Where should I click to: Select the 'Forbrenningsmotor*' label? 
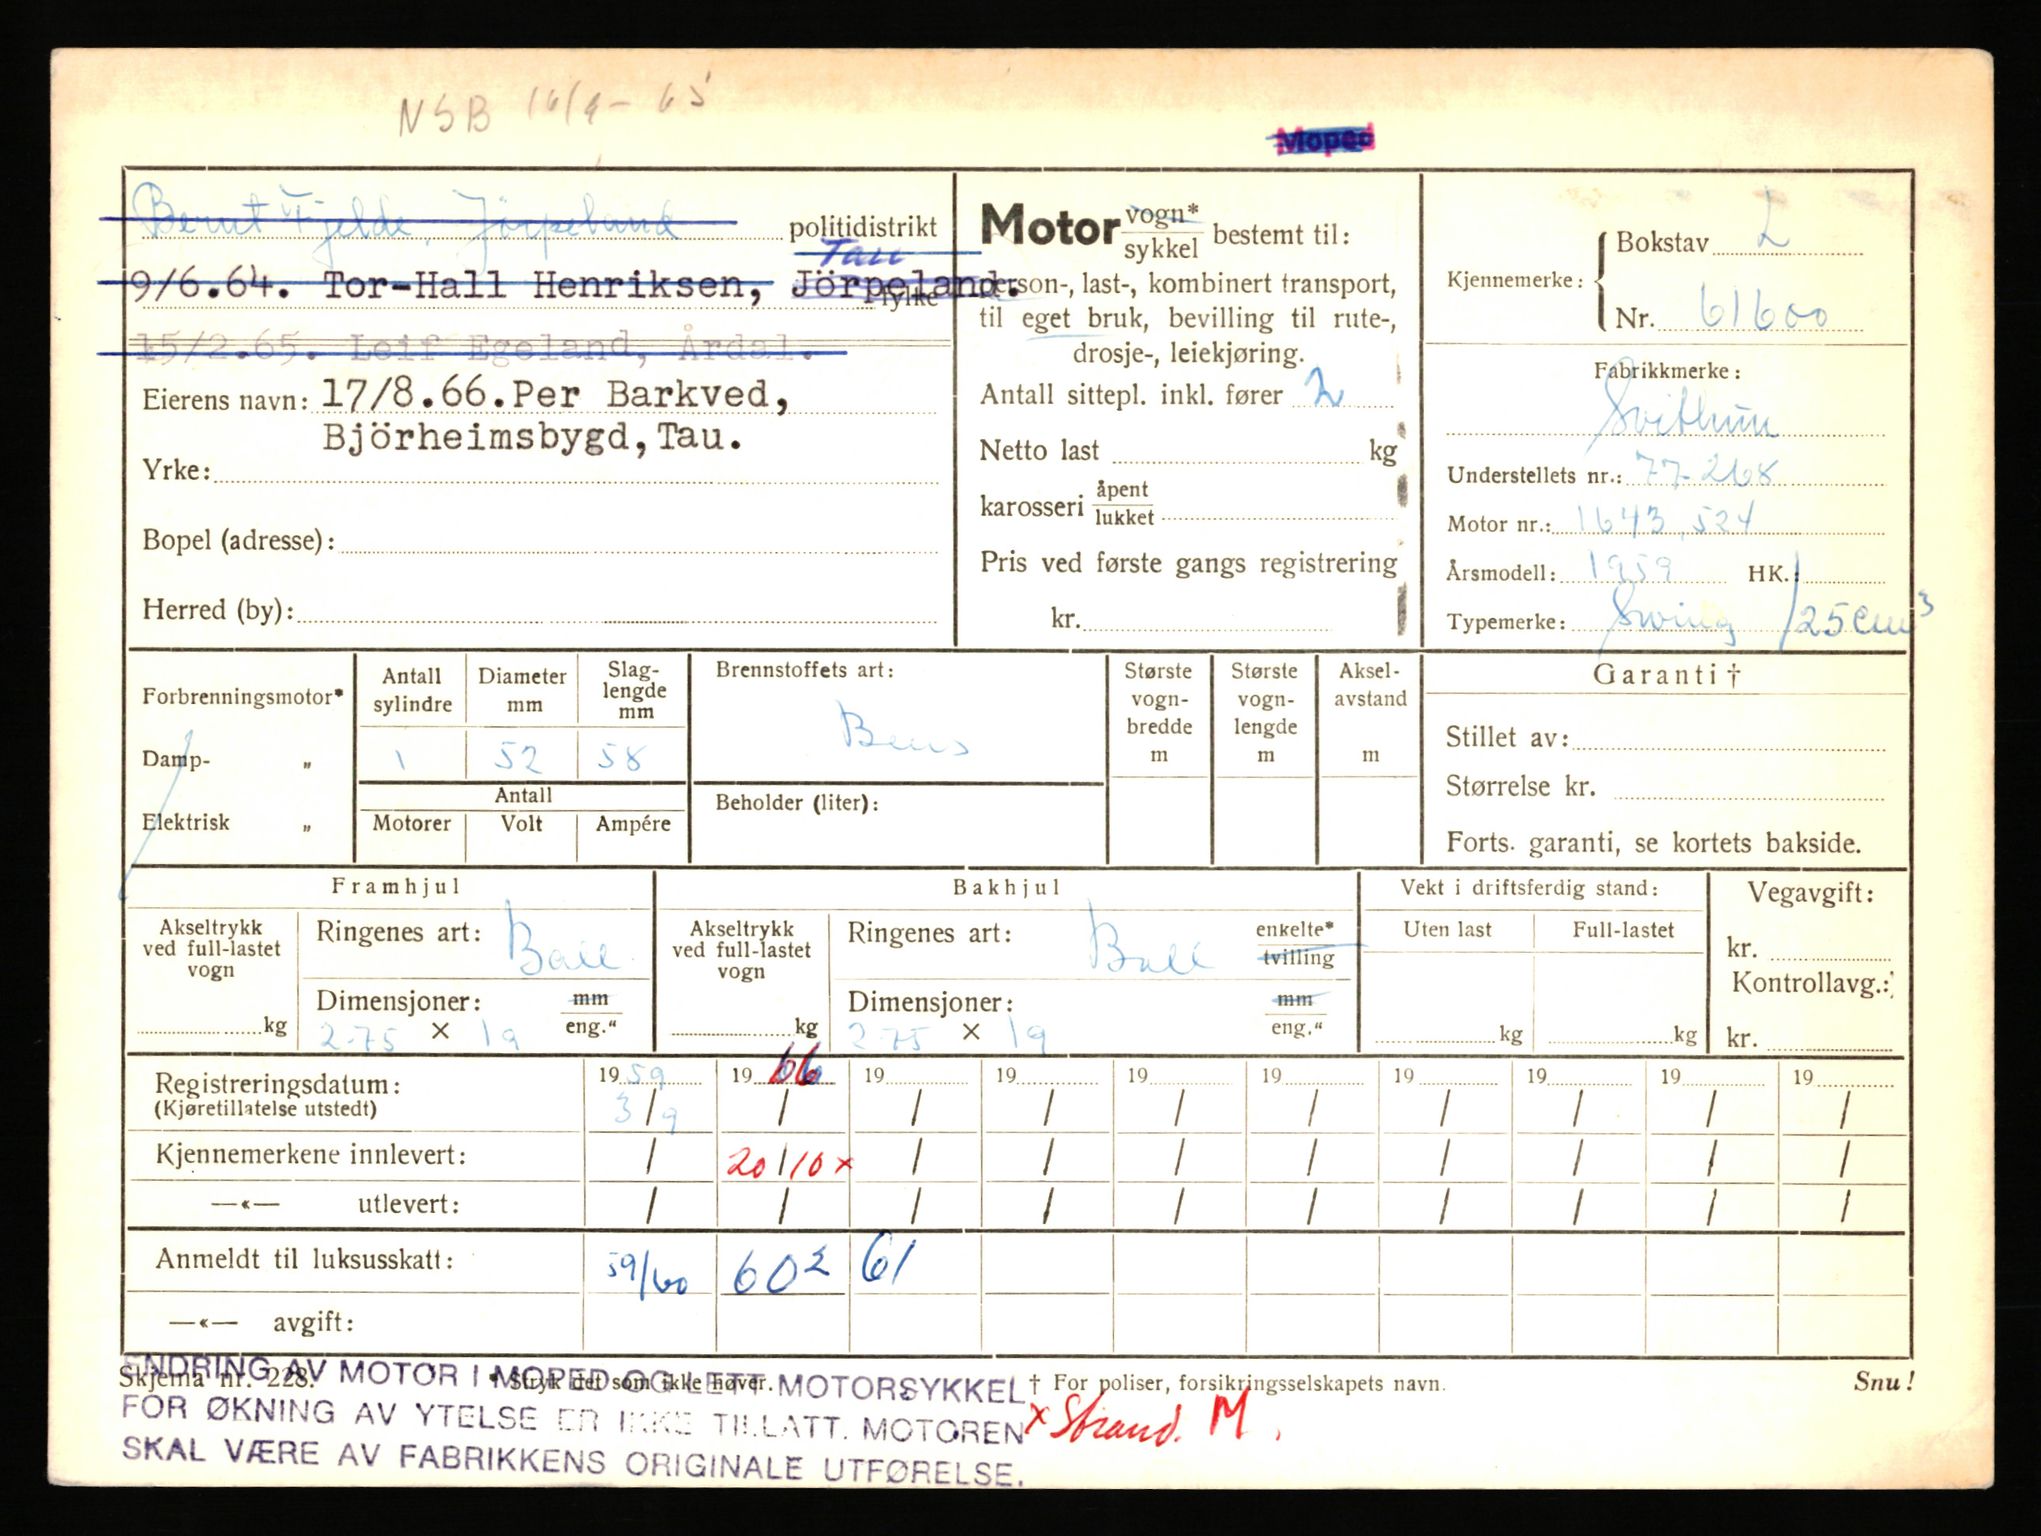(243, 697)
